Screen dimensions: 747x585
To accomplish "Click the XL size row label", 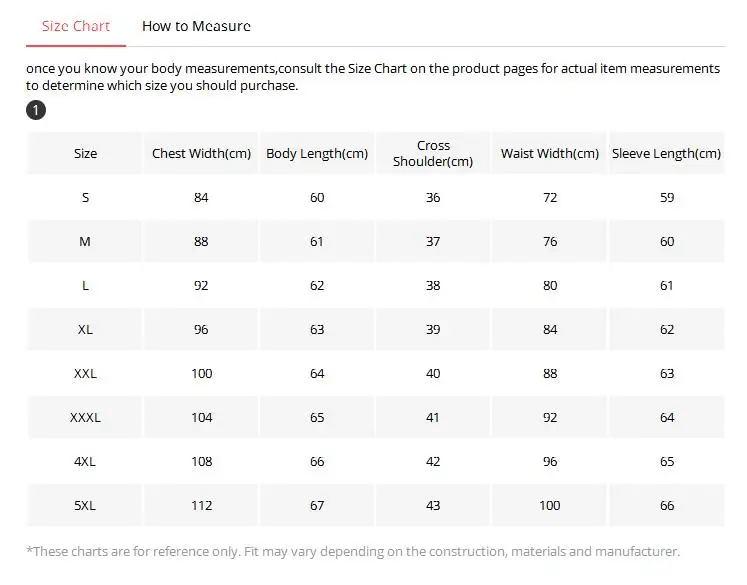I will tap(86, 329).
